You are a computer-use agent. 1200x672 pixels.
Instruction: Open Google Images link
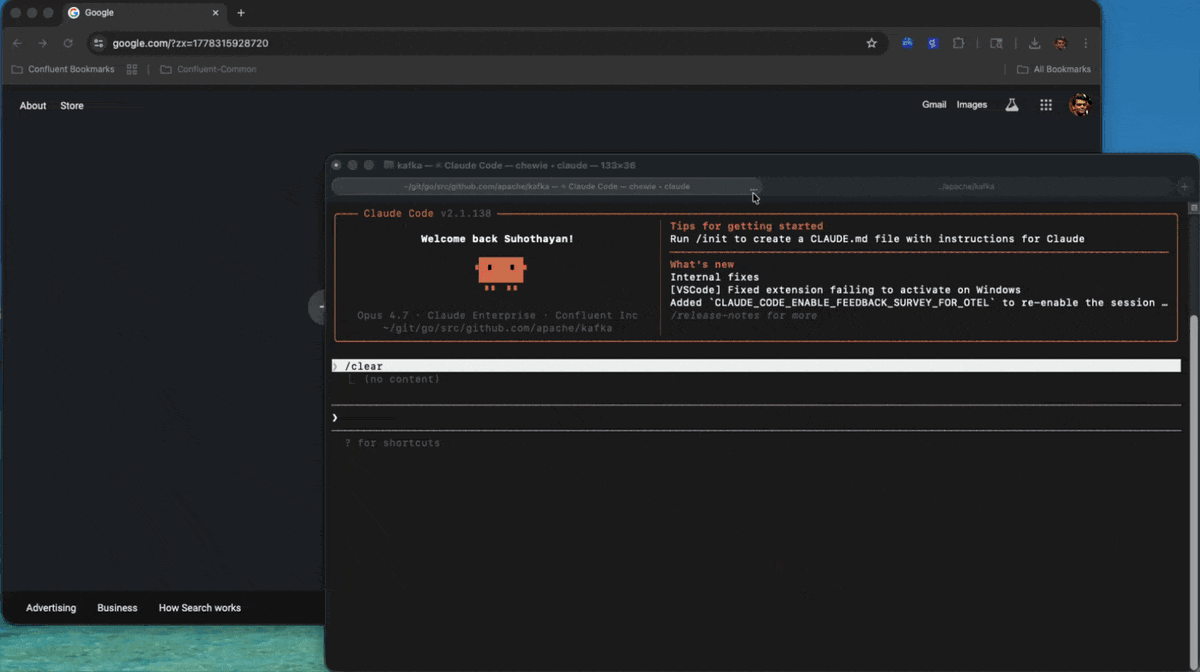972,104
